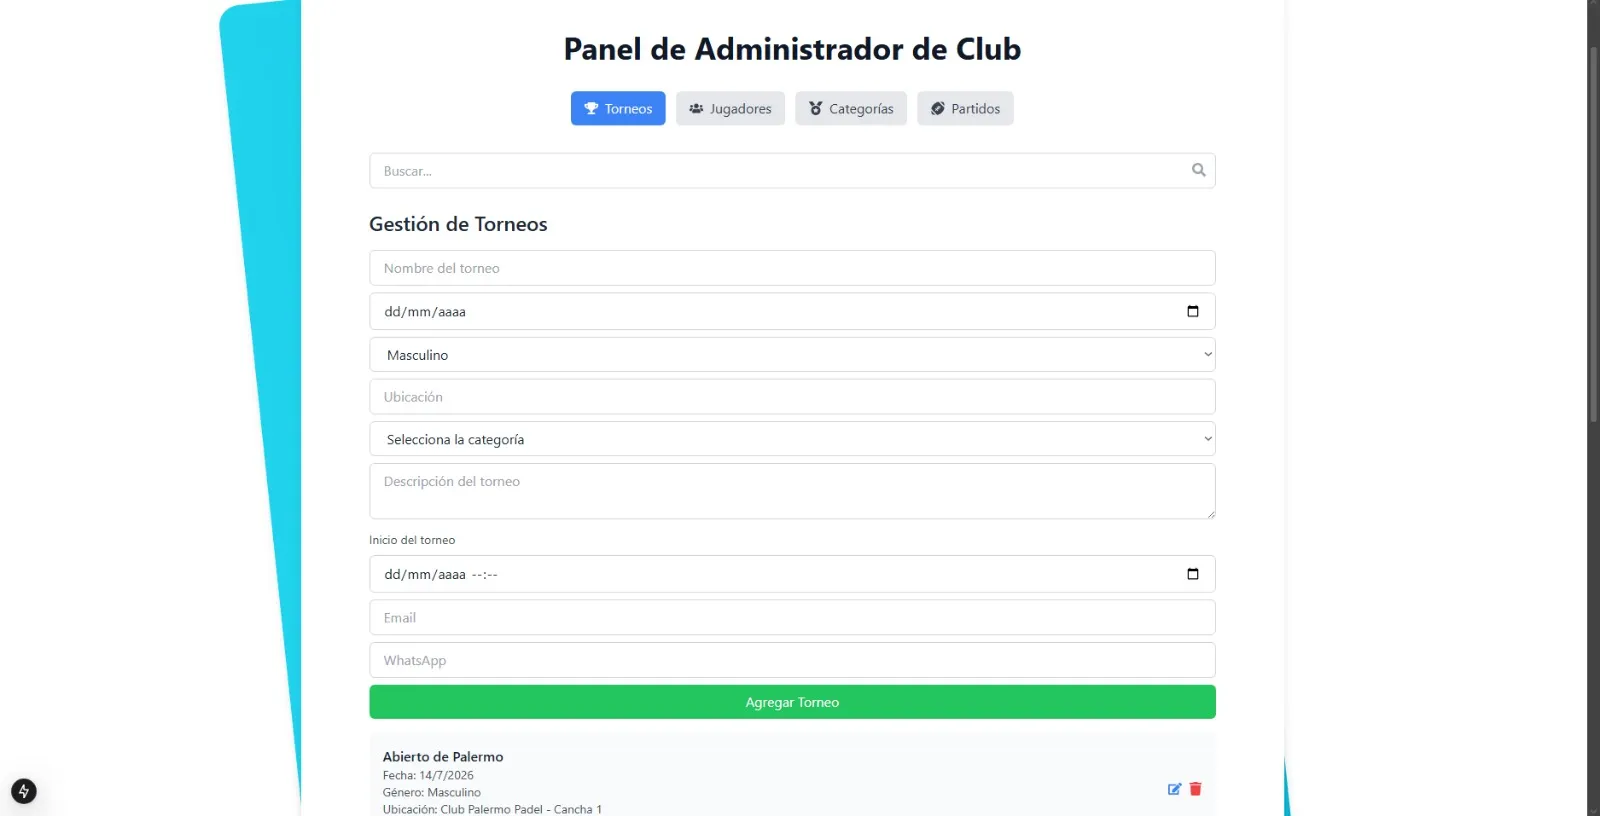Edit the Abierto de Palermo tournament
The image size is (1600, 816).
[x=1174, y=789]
